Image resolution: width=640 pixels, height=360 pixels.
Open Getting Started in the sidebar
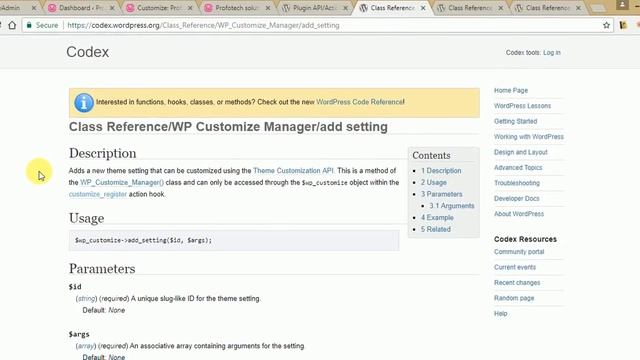click(x=515, y=121)
